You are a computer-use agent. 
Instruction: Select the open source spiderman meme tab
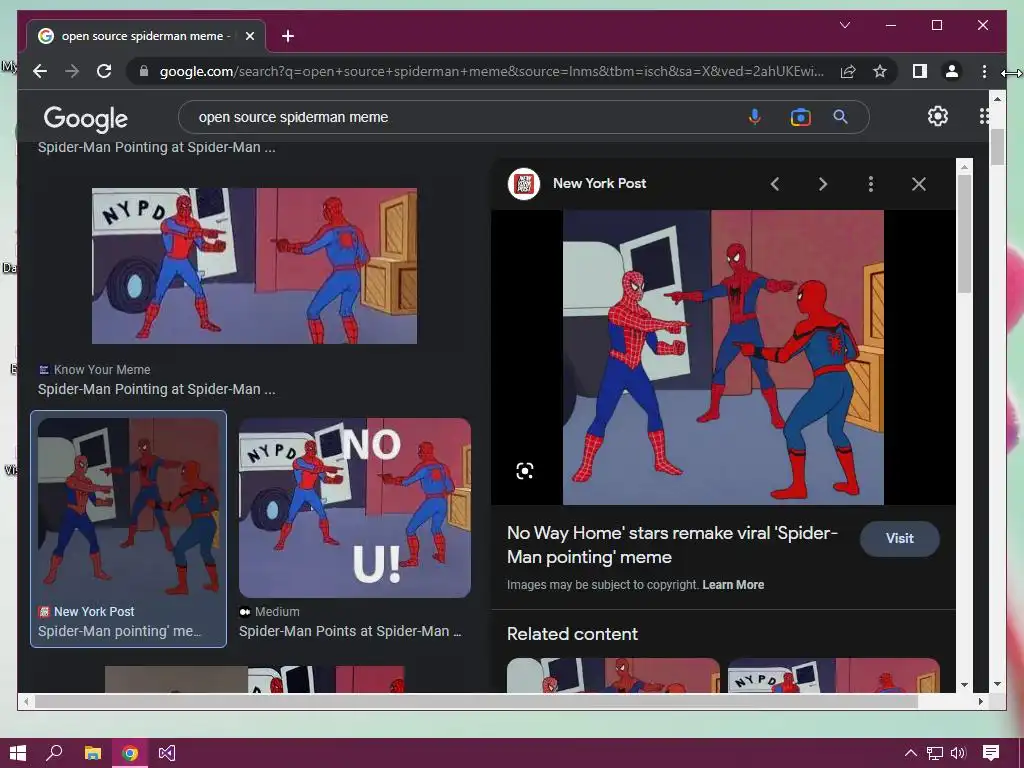tap(145, 36)
